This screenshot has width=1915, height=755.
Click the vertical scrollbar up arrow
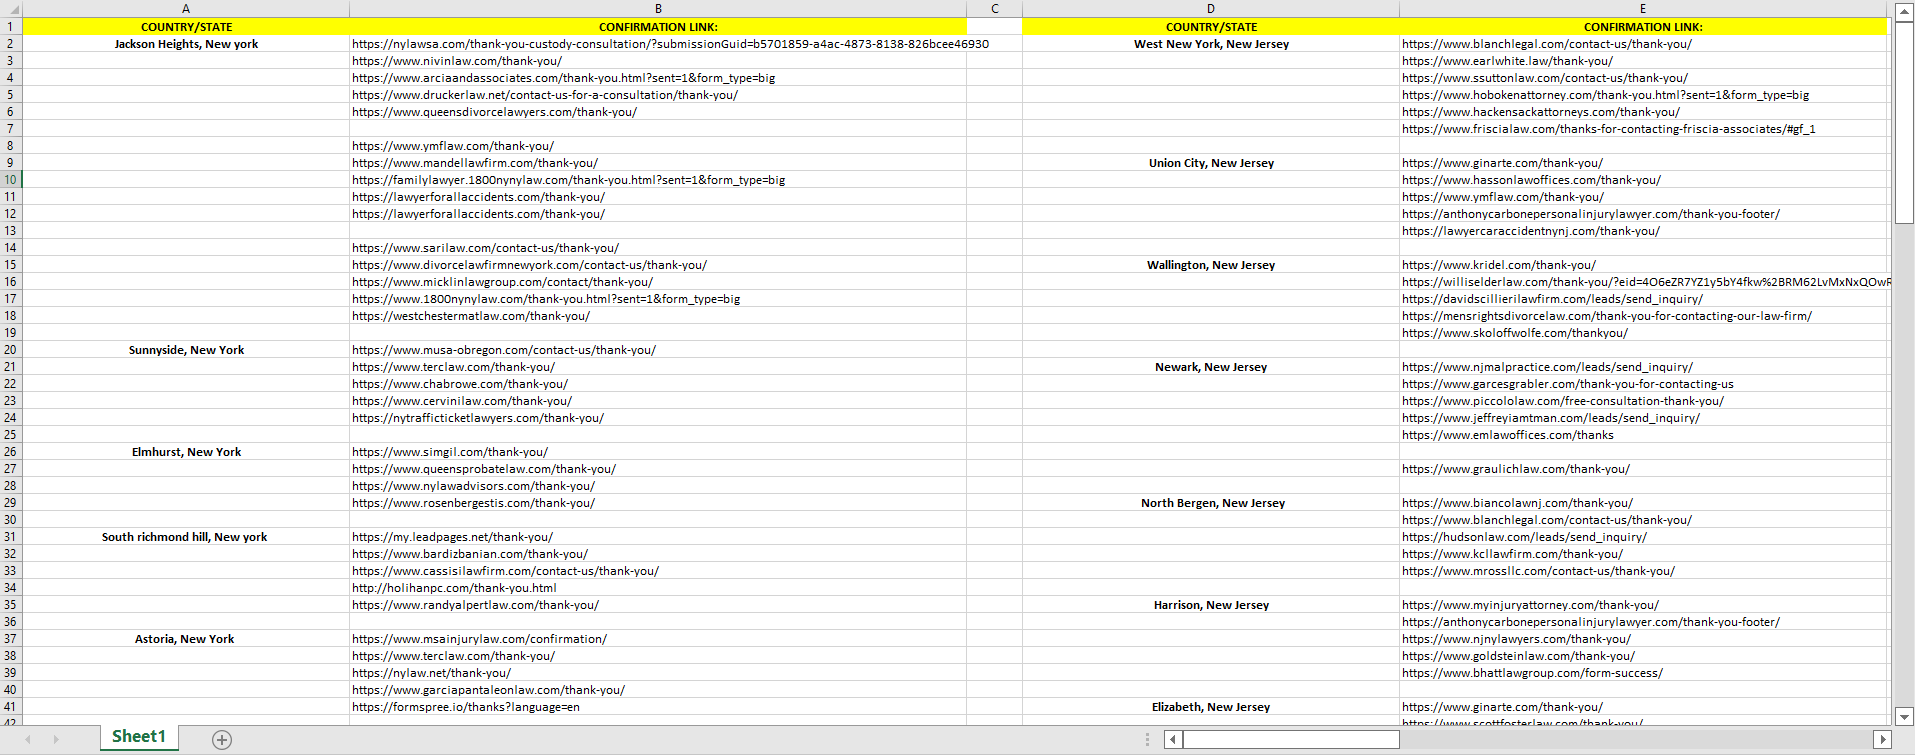pyautogui.click(x=1904, y=12)
